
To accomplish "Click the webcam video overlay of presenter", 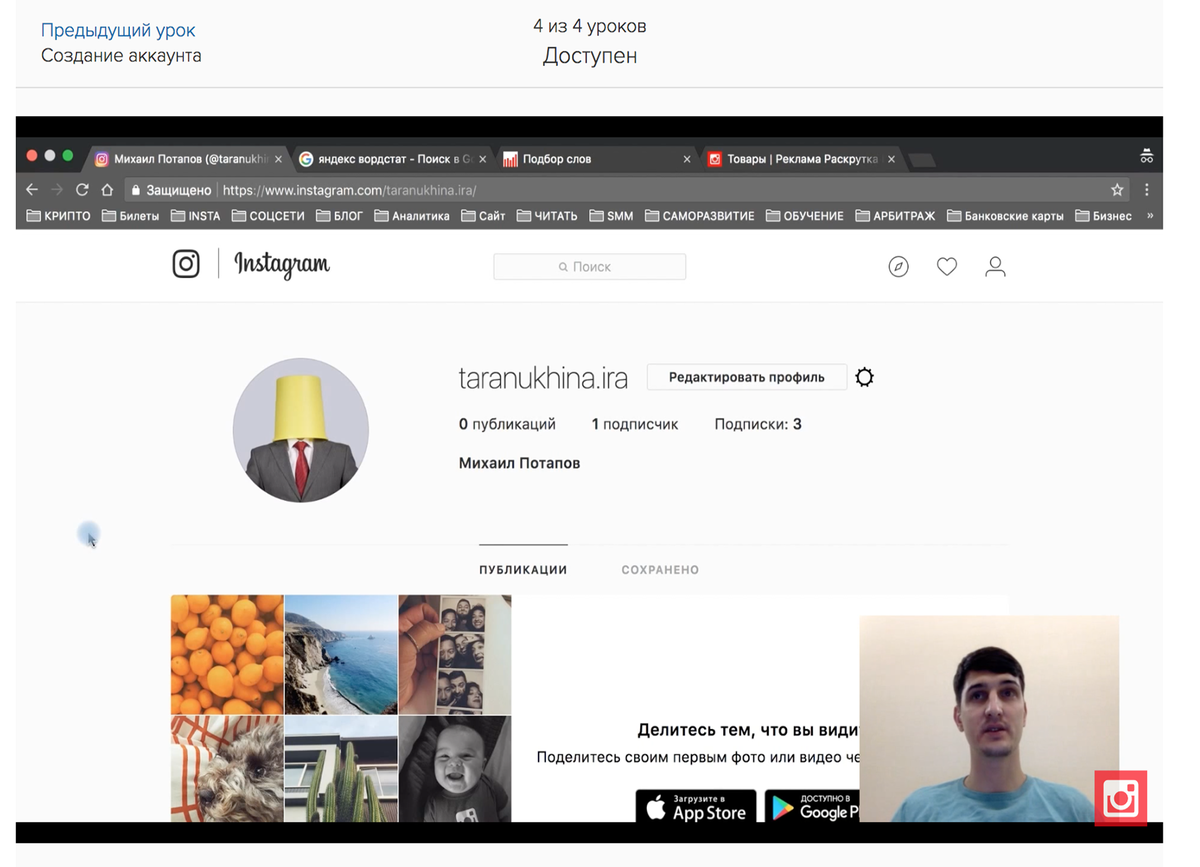I will click(x=989, y=718).
